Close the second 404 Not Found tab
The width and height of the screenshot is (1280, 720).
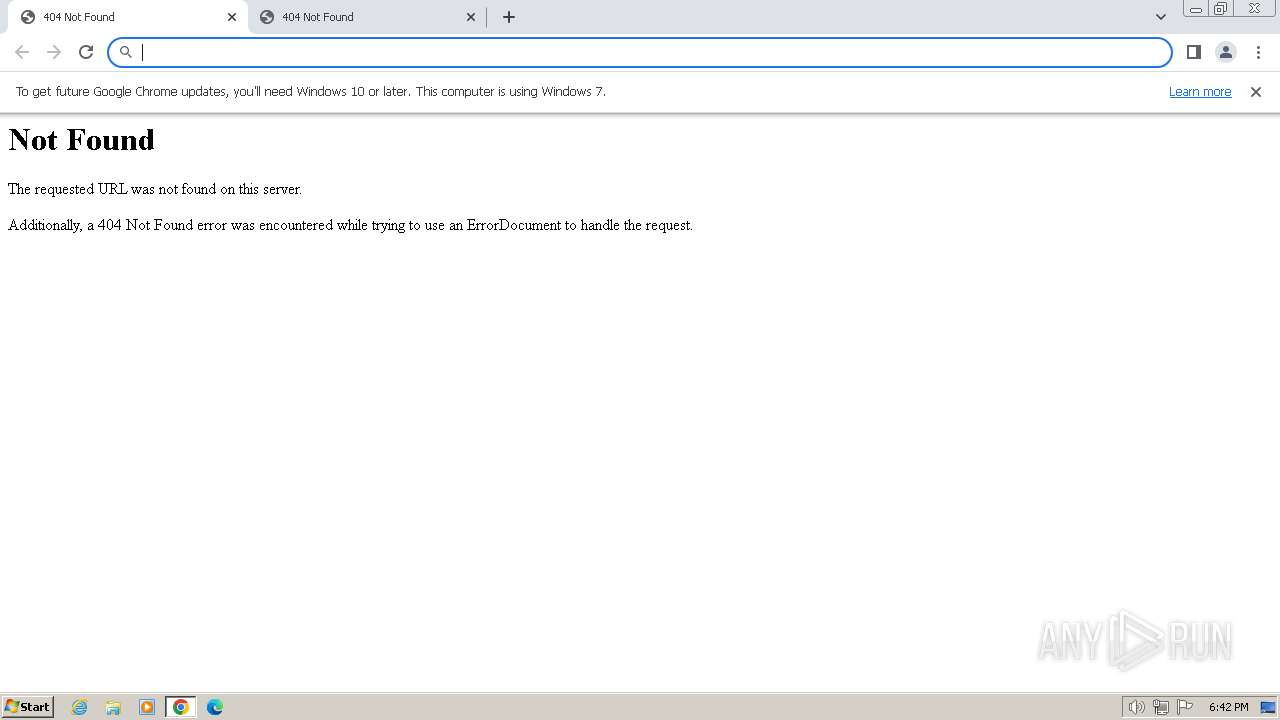471,17
